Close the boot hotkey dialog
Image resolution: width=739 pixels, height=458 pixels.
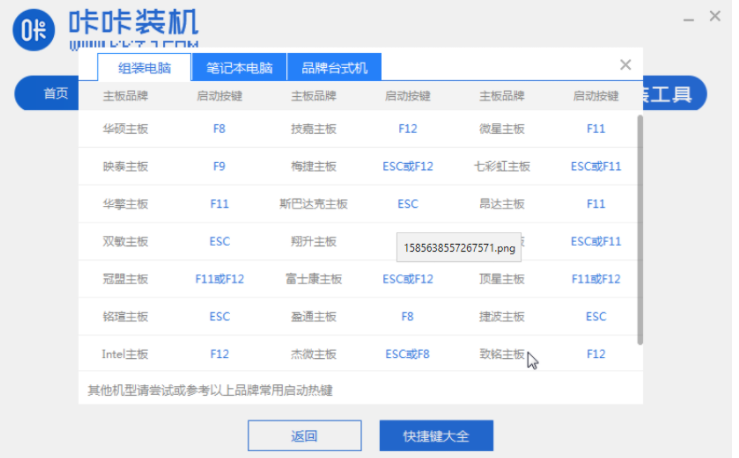625,65
